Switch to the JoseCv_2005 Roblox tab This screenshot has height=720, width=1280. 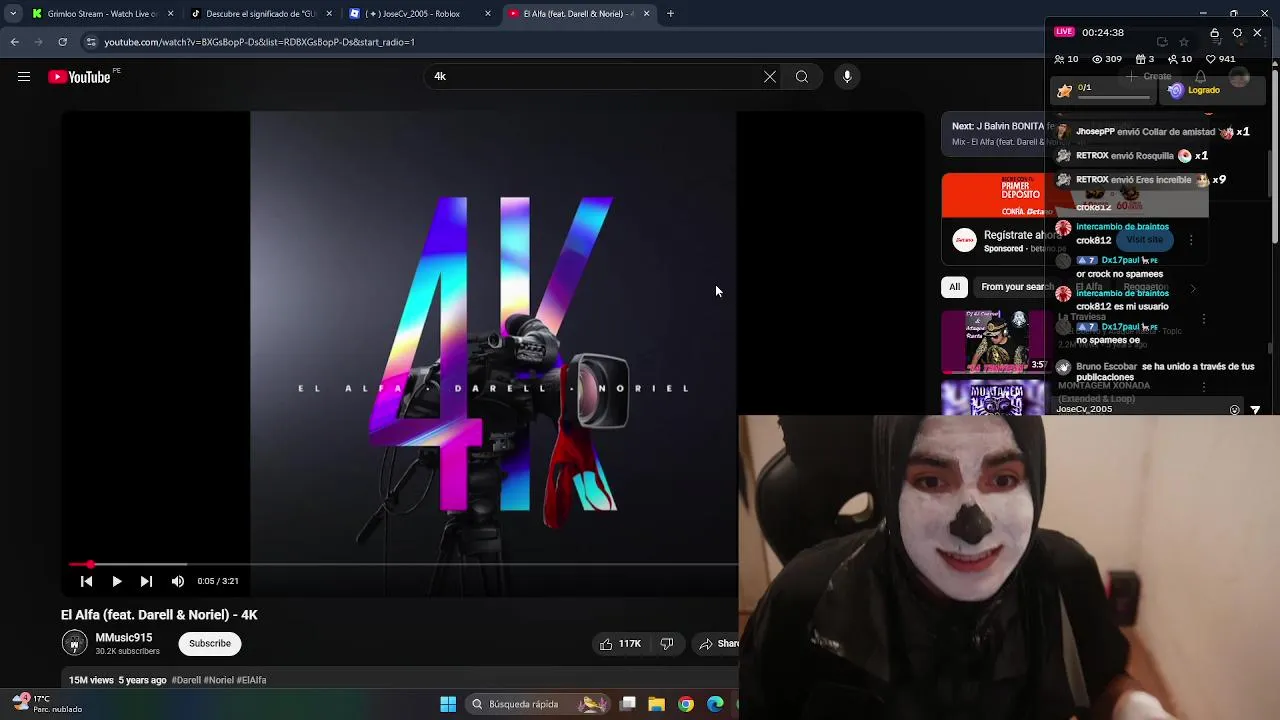418,14
